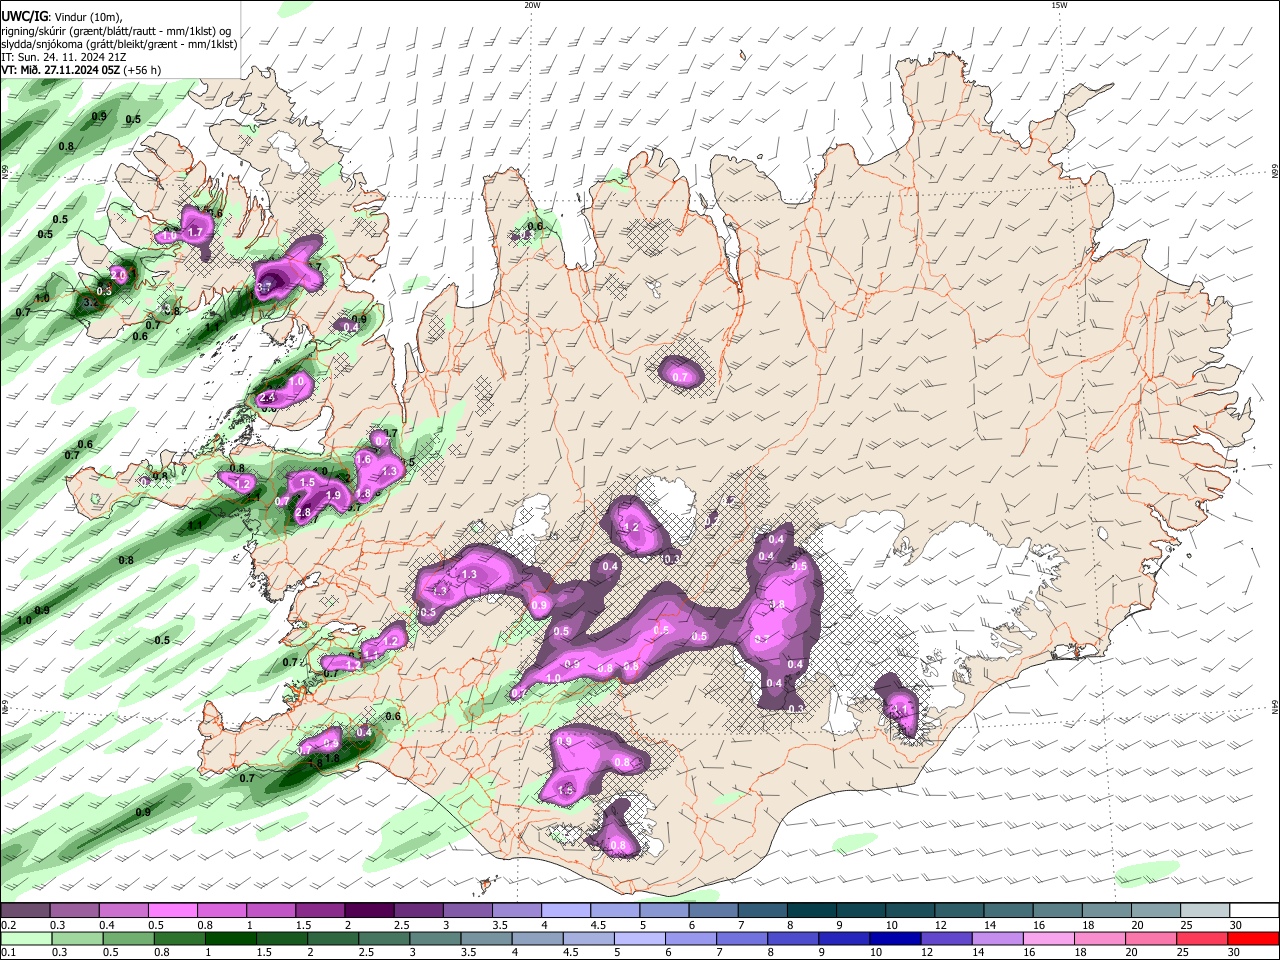Screen dimensions: 1280x960
Task: Select the '2.4' precipitation value on the map
Action: point(267,398)
